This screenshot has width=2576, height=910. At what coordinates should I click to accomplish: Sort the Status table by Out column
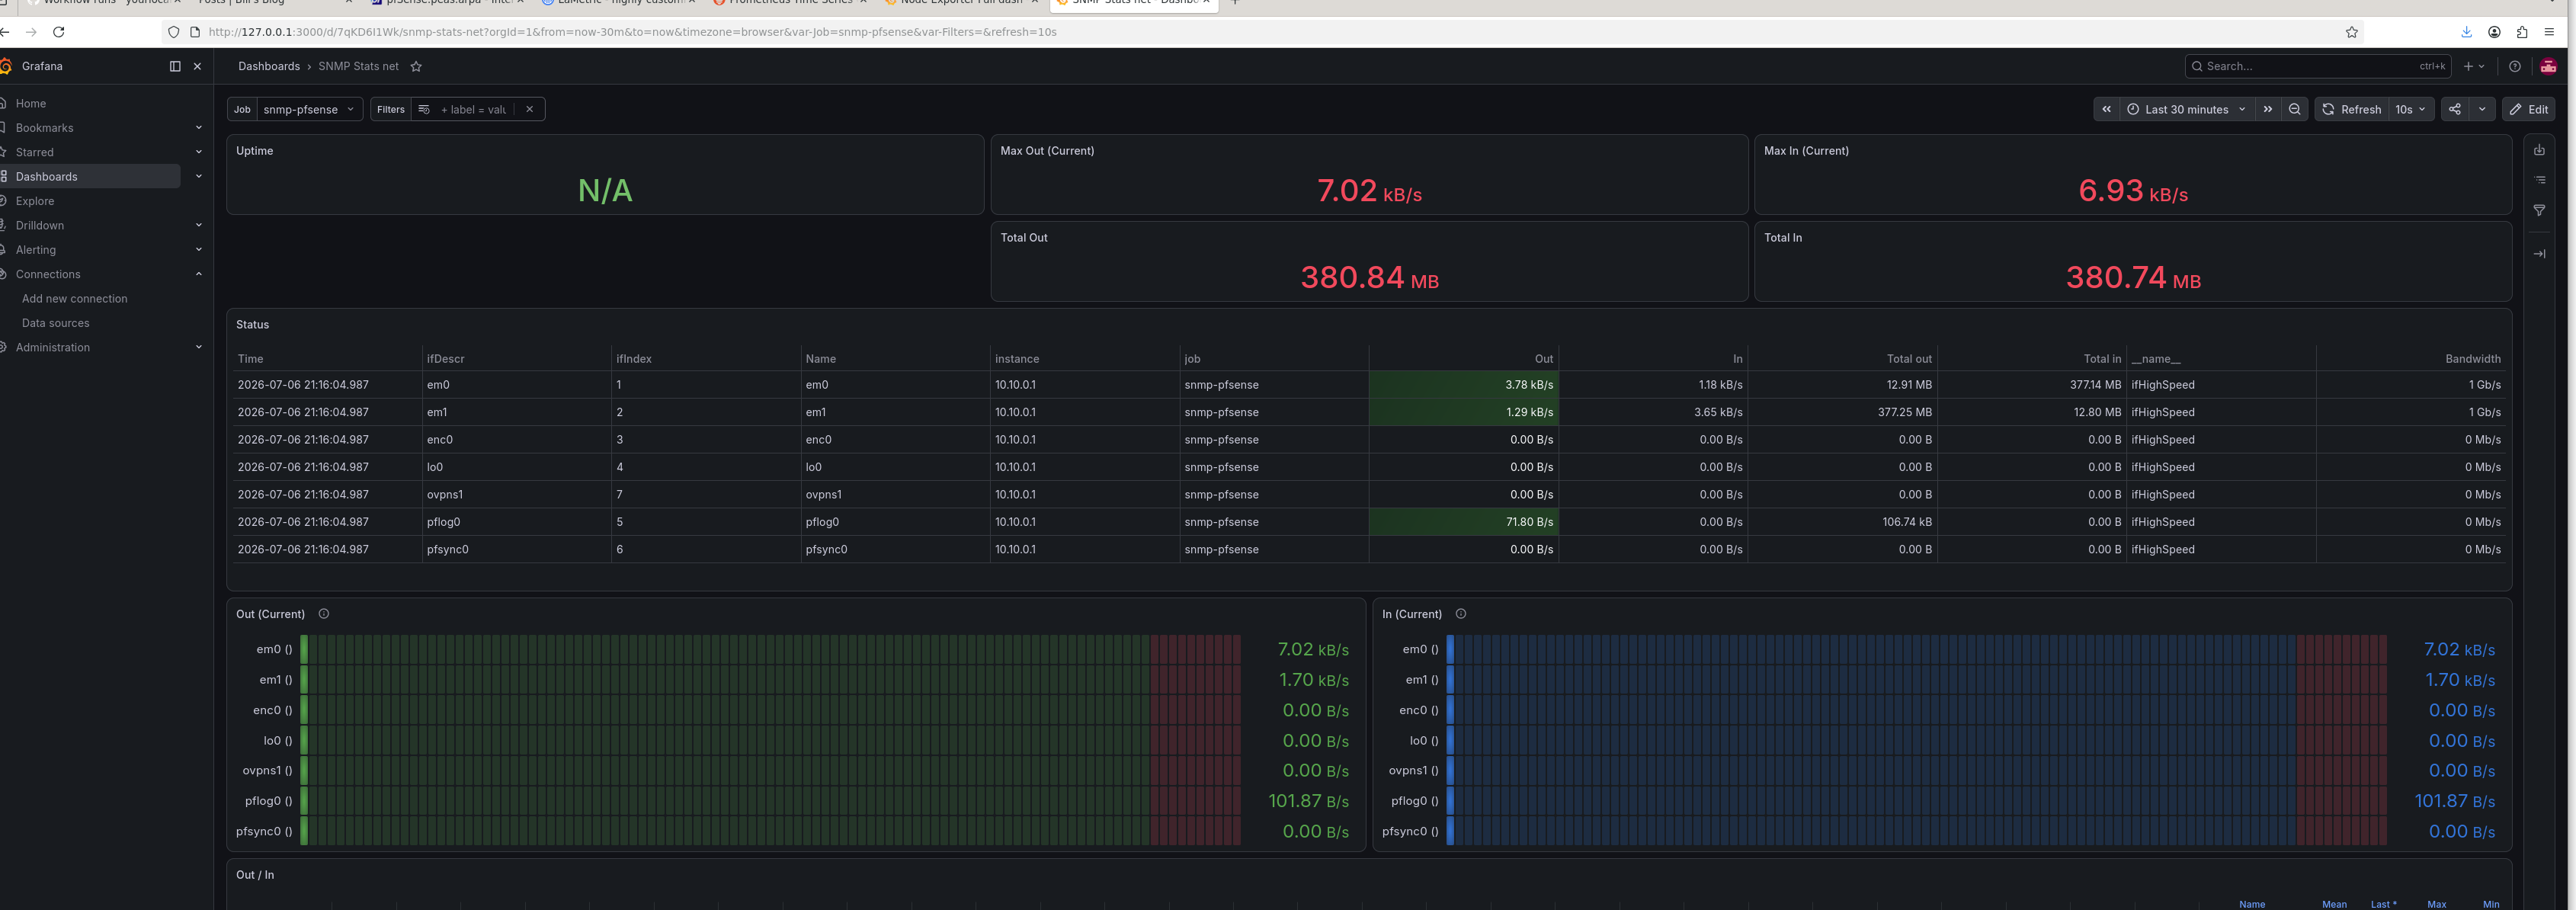pos(1544,359)
